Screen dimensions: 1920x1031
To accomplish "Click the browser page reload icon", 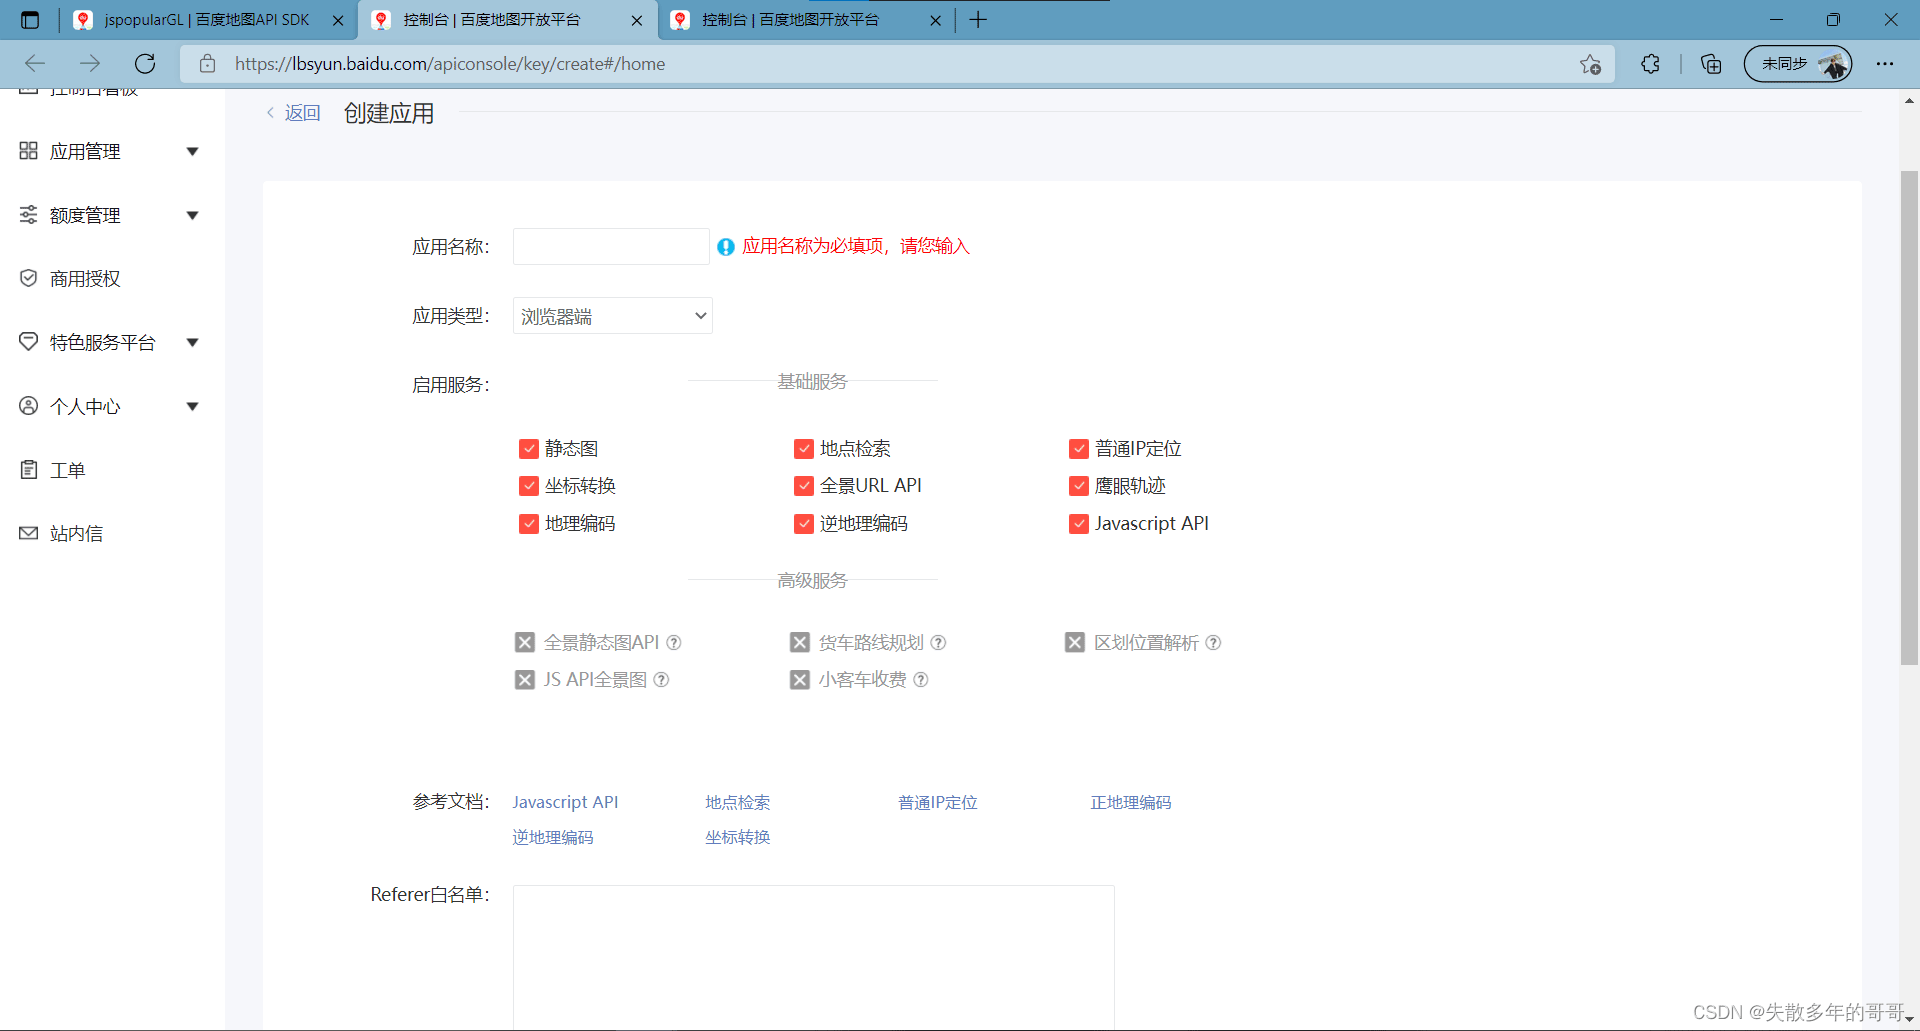I will pos(145,63).
